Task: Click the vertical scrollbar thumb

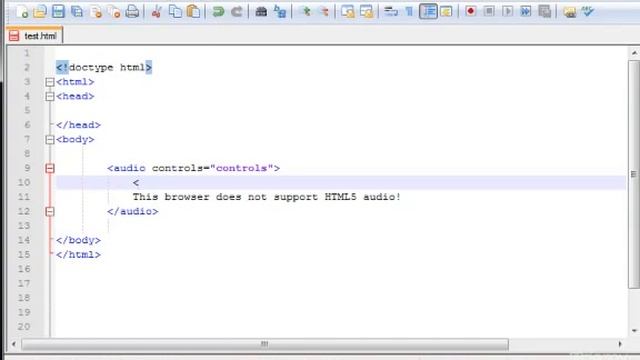Action: pyautogui.click(x=634, y=174)
